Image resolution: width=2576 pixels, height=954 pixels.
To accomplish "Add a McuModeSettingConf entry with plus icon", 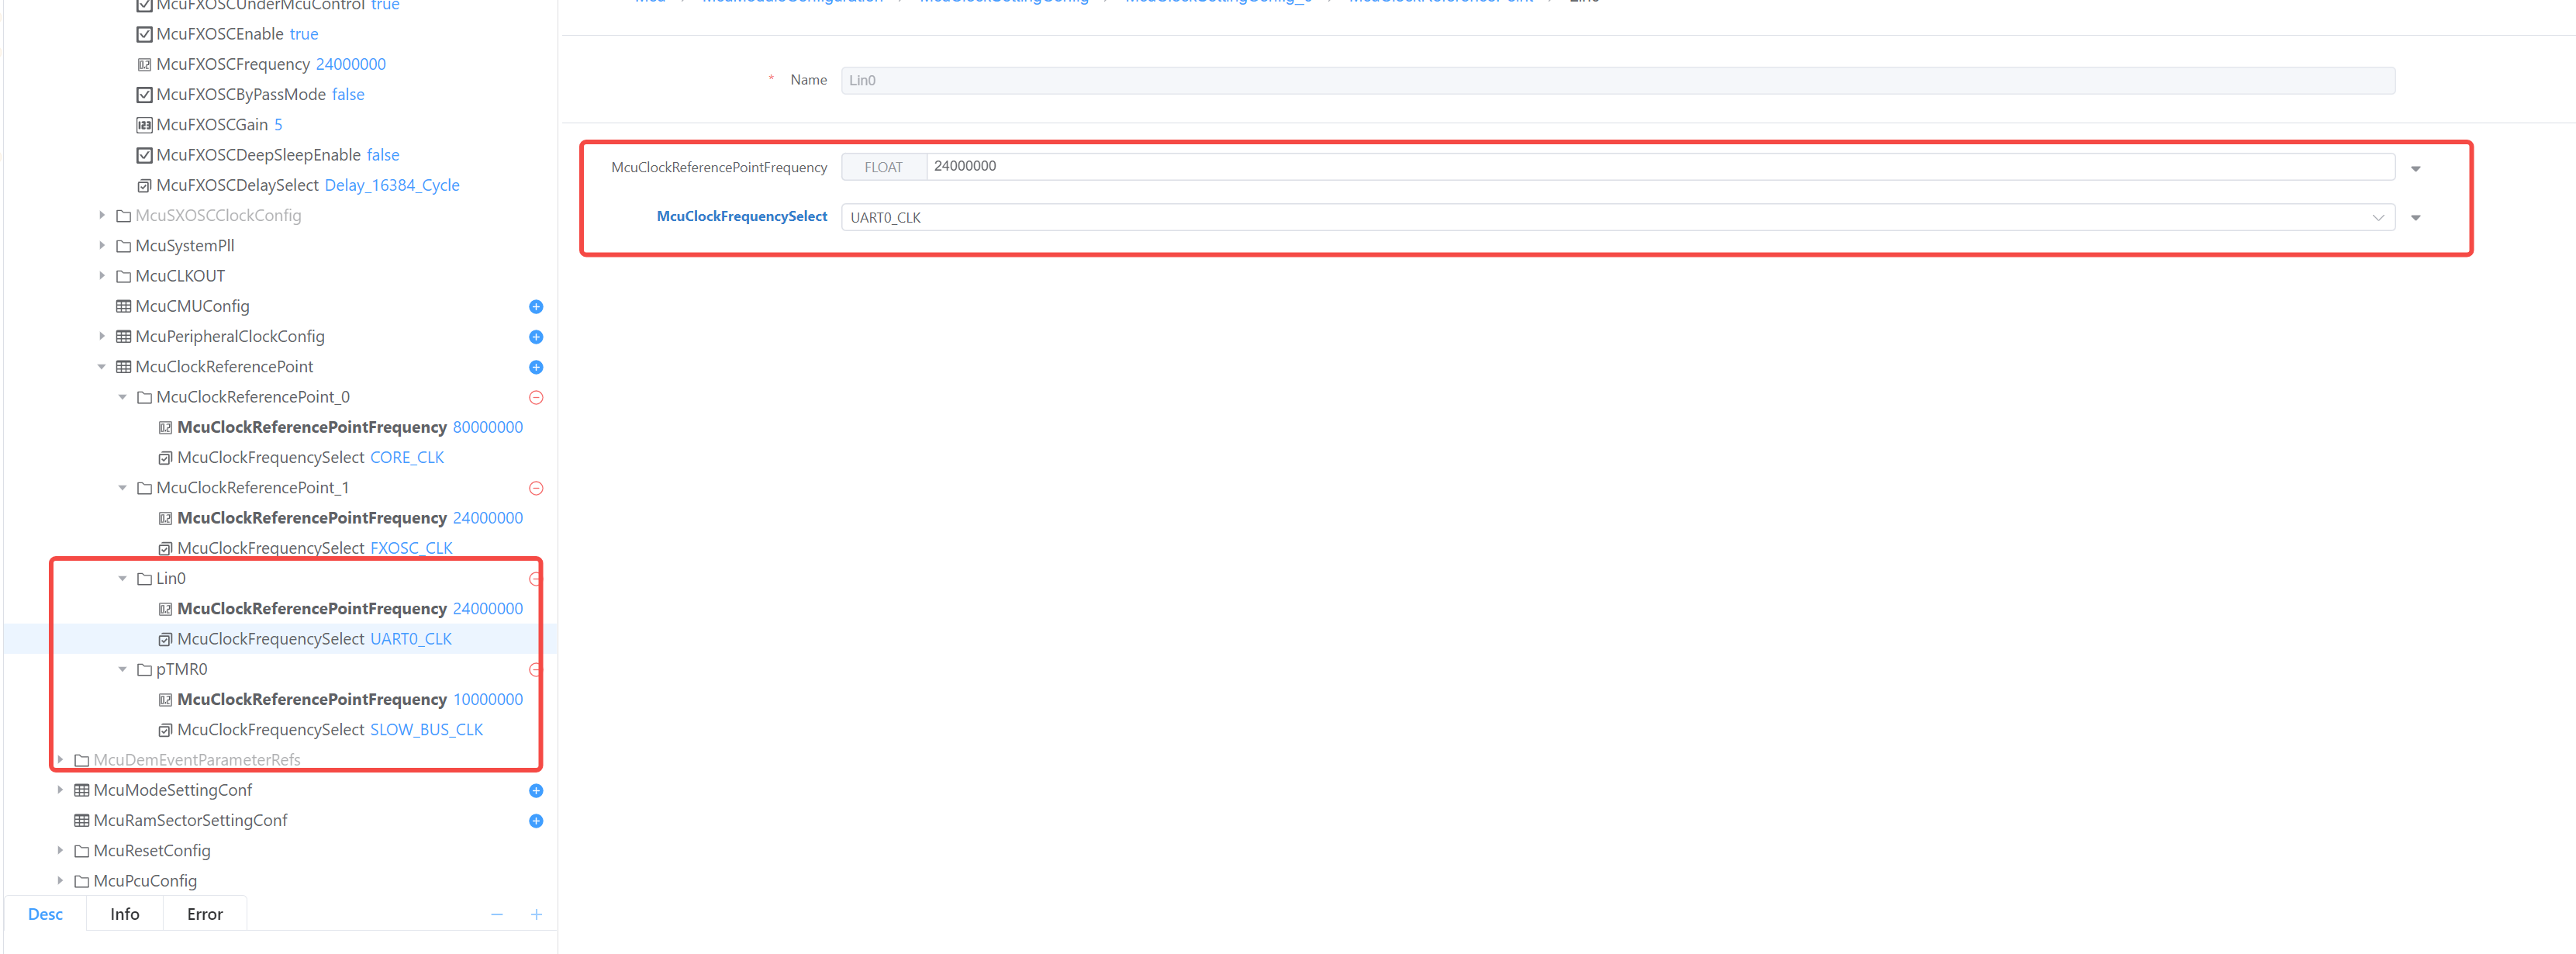I will click(x=536, y=791).
